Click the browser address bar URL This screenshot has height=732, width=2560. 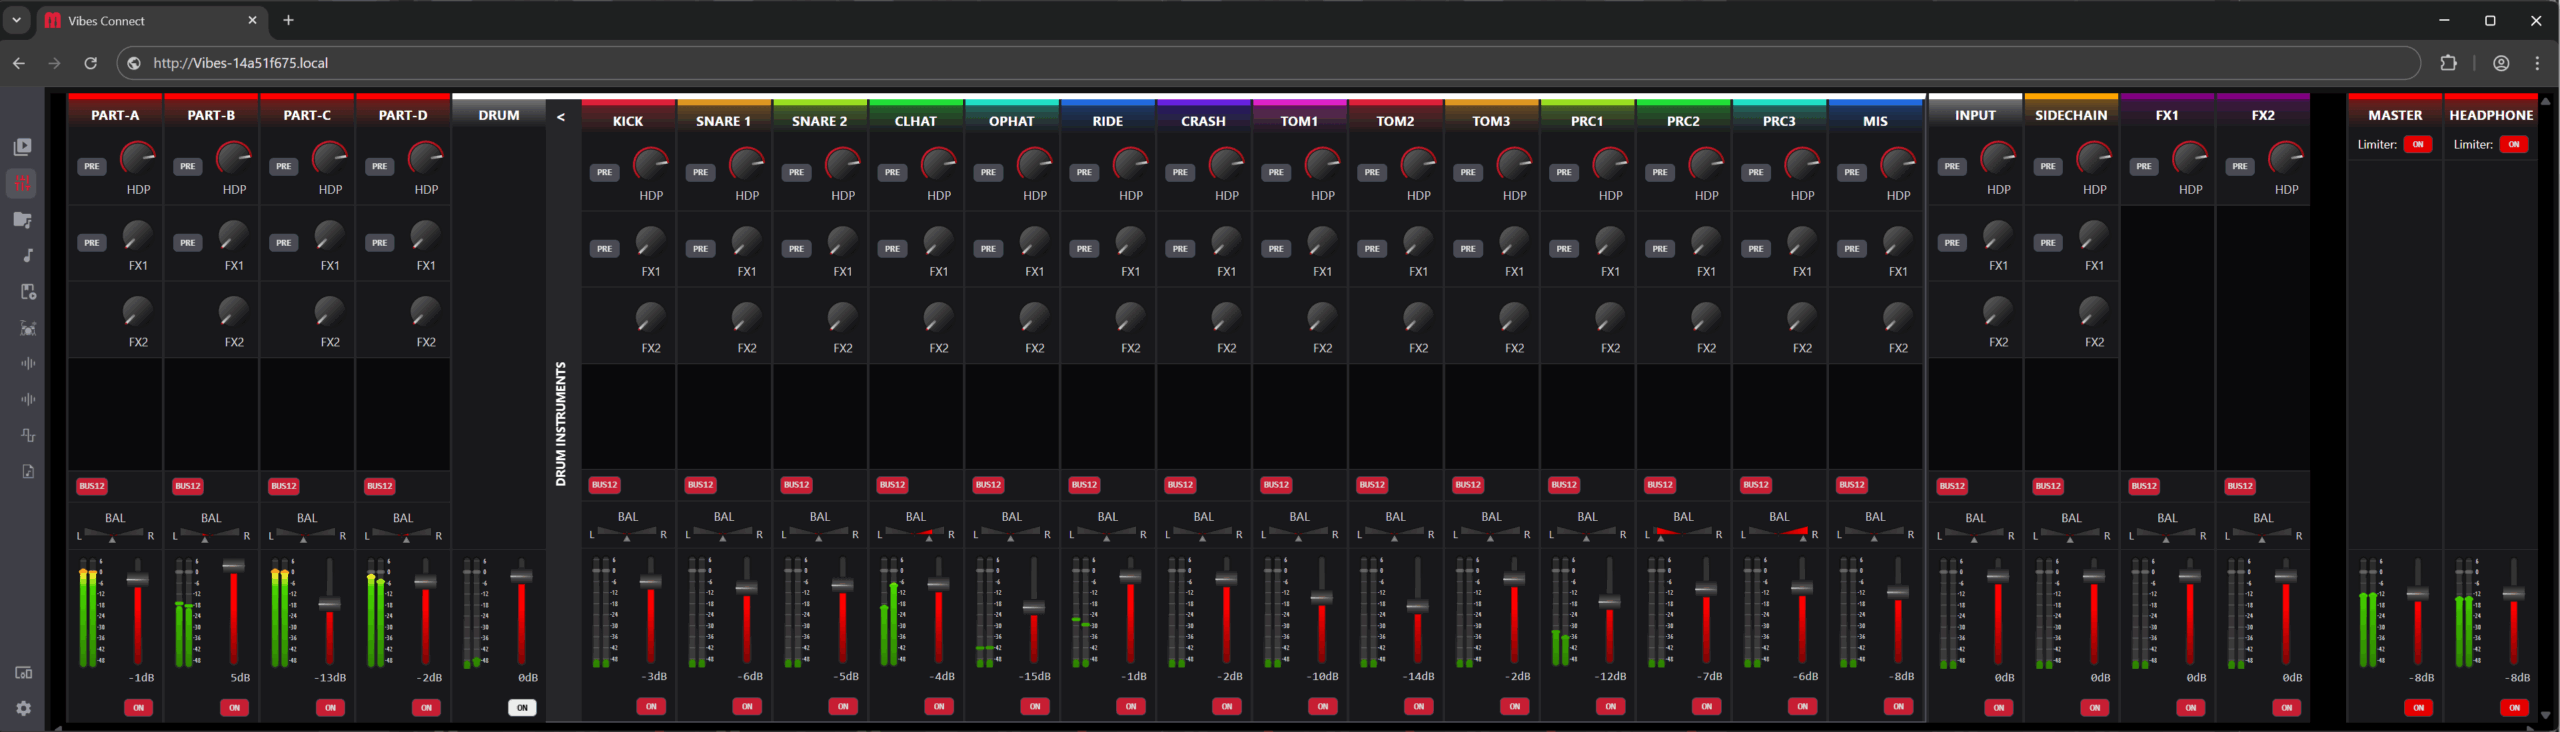[x=240, y=63]
